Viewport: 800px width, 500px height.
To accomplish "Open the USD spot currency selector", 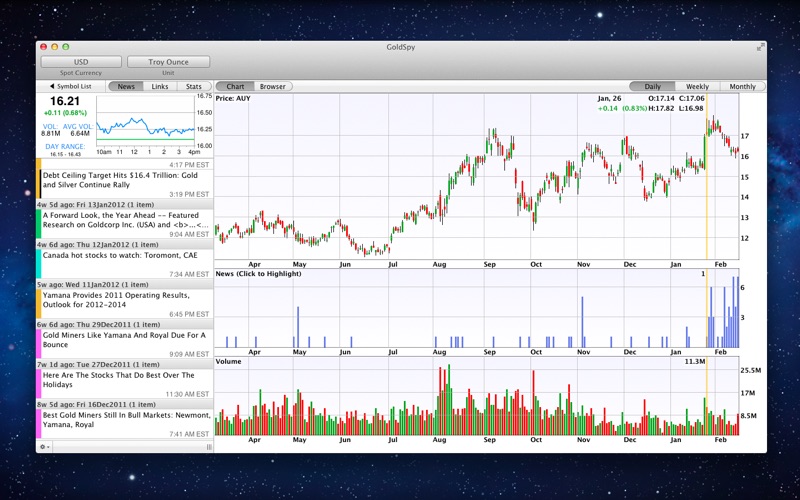I will click(81, 62).
